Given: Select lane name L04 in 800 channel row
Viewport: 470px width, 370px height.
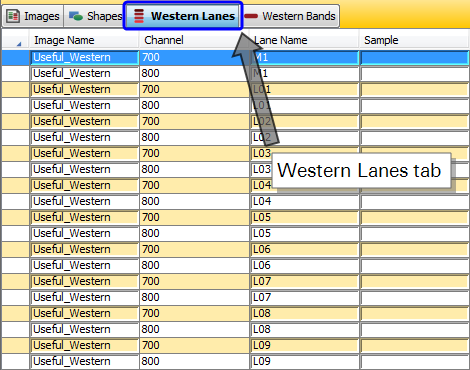Looking at the screenshot, I should coord(304,201).
